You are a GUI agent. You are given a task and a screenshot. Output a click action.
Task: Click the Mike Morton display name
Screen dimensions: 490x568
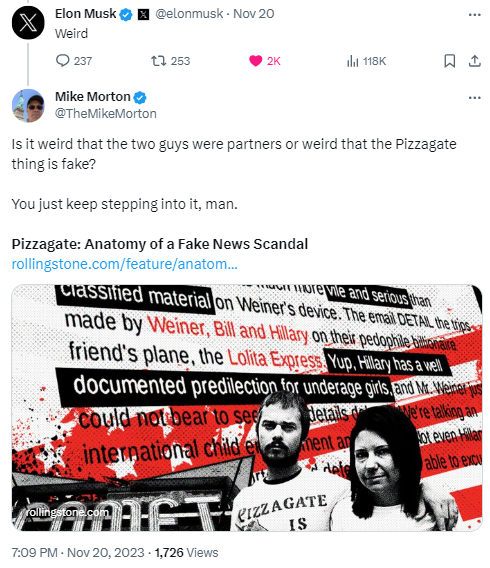[x=93, y=97]
